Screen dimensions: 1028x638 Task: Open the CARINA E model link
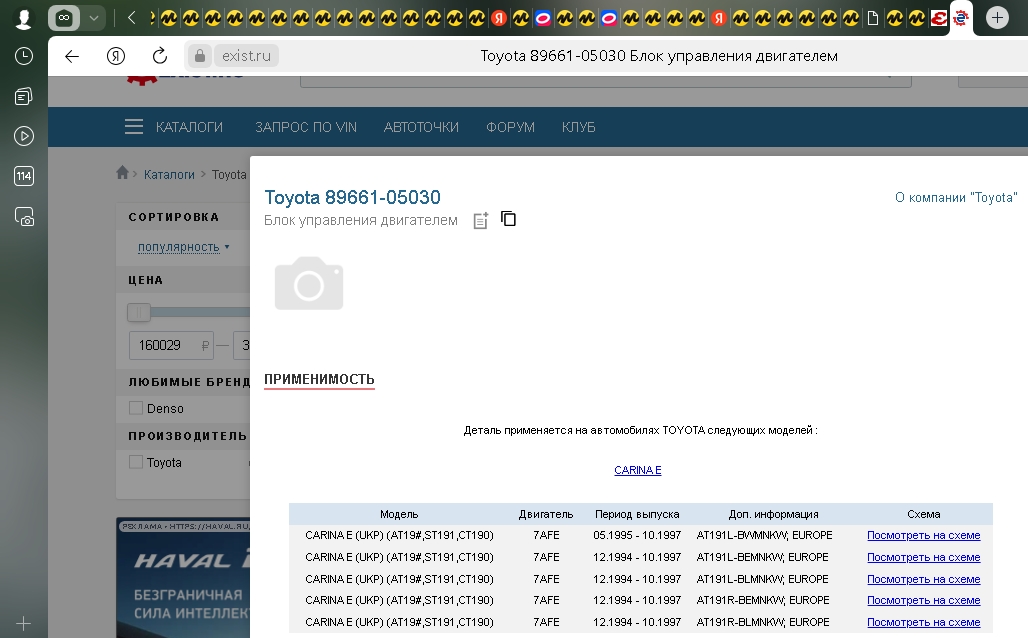638,470
